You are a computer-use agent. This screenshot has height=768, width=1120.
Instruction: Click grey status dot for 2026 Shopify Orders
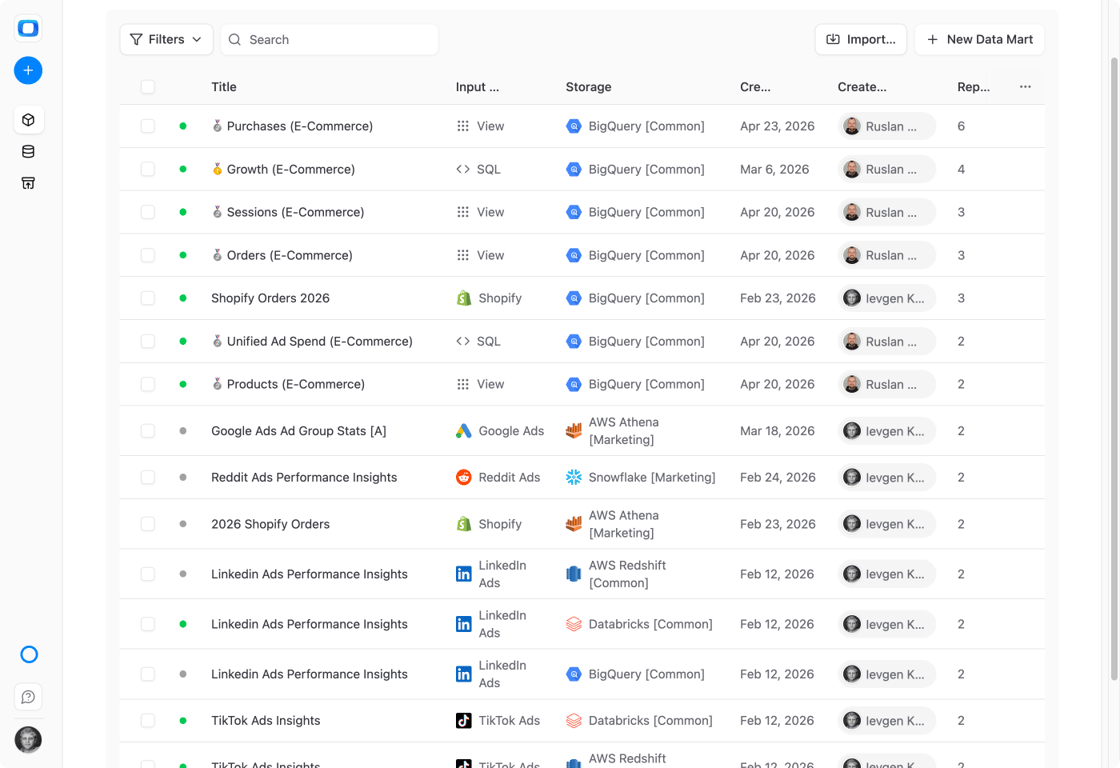(x=183, y=524)
